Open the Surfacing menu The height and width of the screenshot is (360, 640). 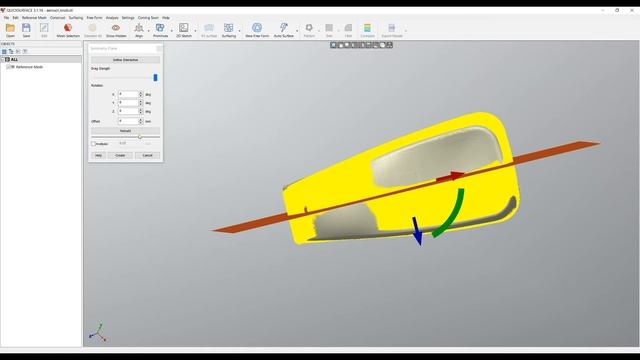[76, 18]
